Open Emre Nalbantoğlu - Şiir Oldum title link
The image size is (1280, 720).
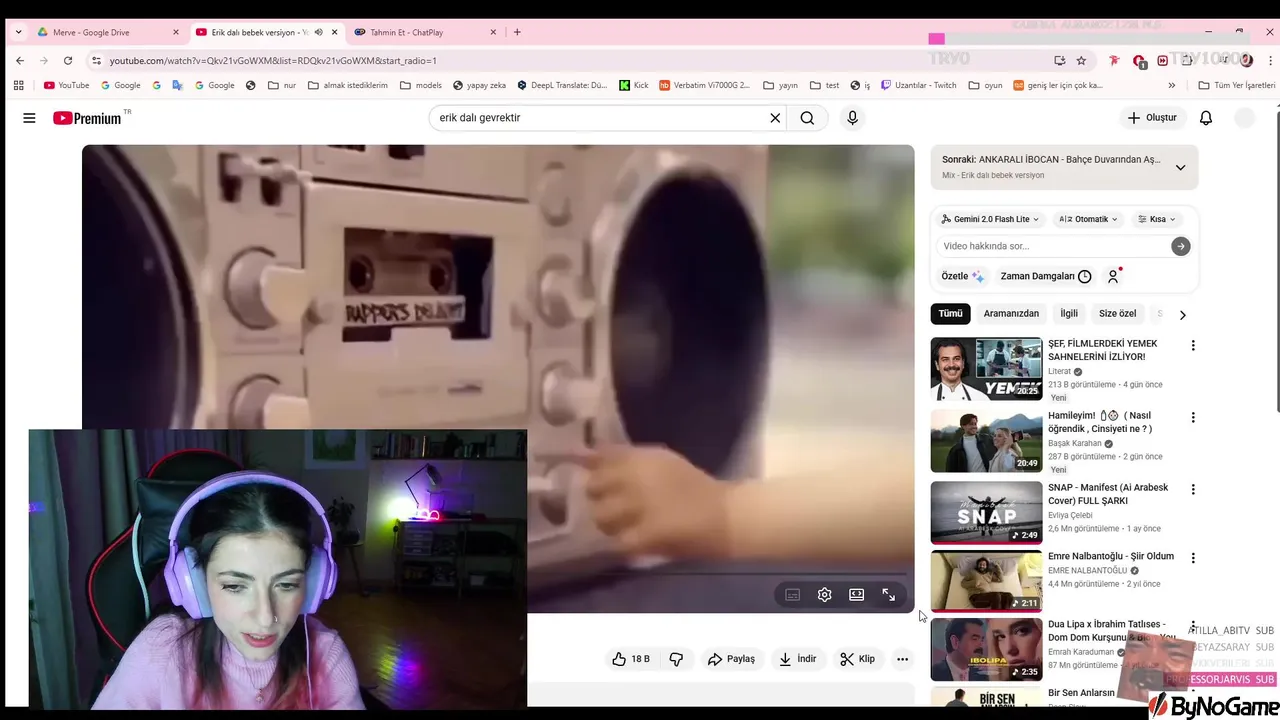click(1111, 556)
